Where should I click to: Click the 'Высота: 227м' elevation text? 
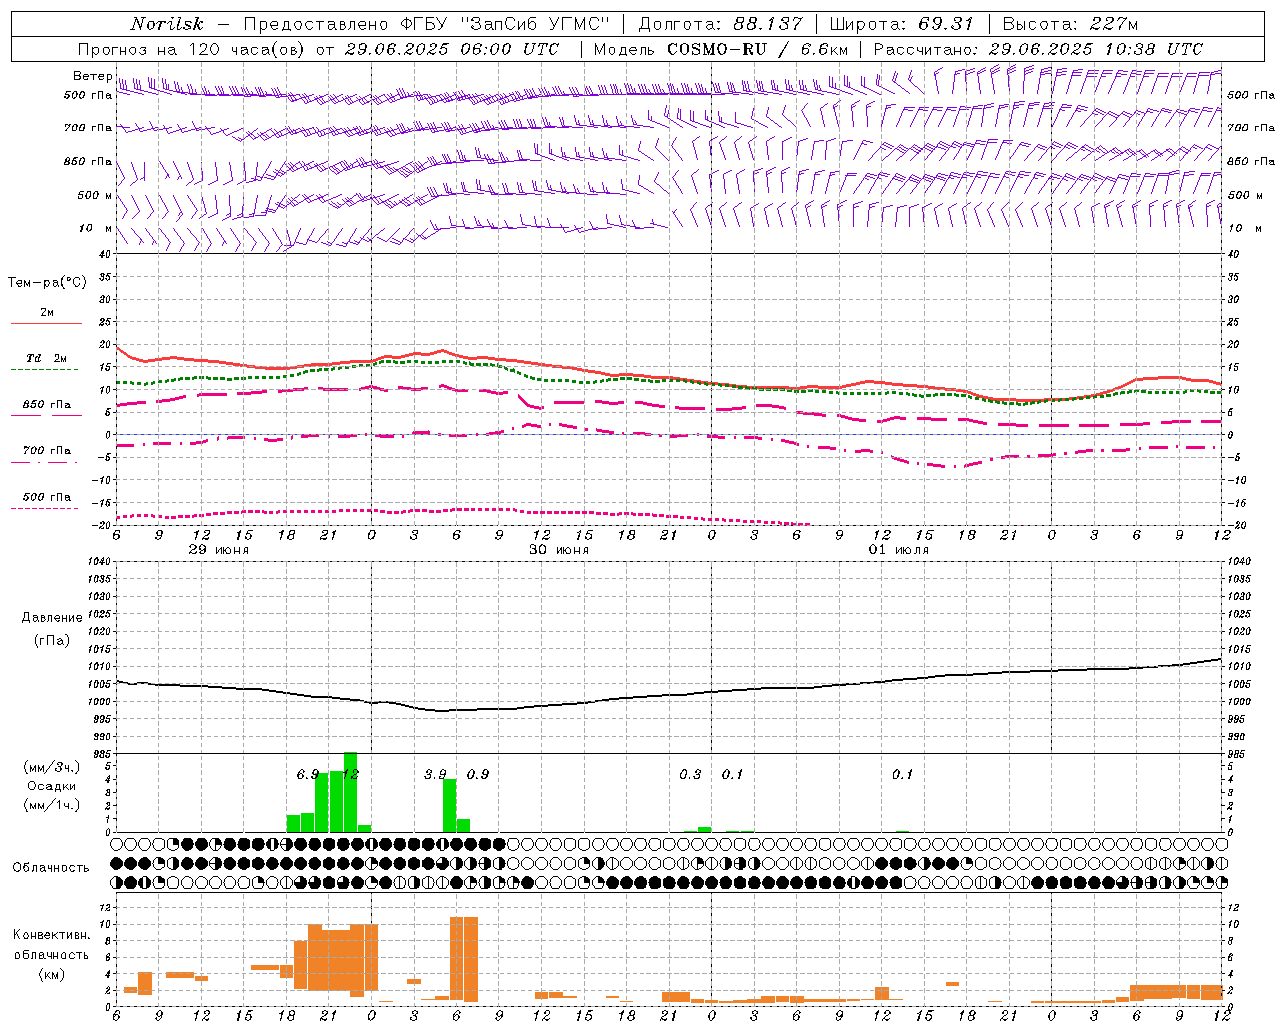point(1071,24)
